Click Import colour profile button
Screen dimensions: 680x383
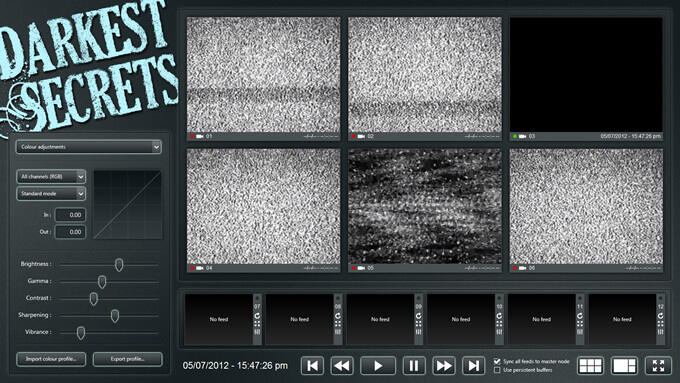click(x=51, y=359)
